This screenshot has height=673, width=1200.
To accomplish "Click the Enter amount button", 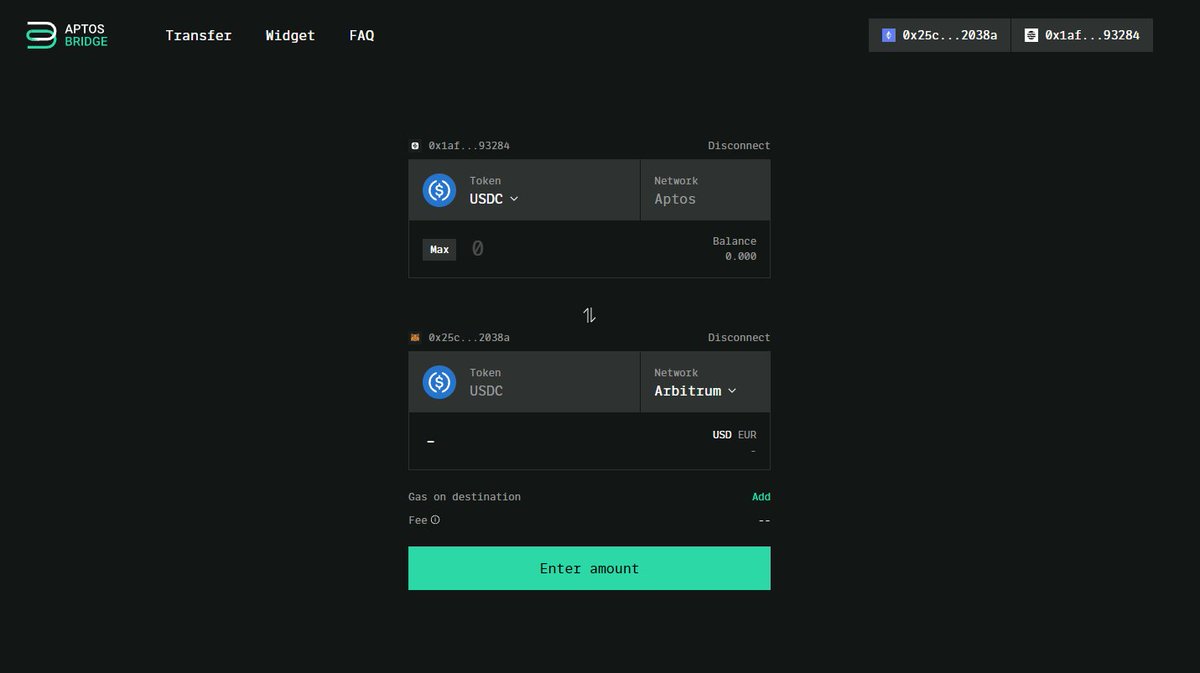I will click(x=589, y=568).
